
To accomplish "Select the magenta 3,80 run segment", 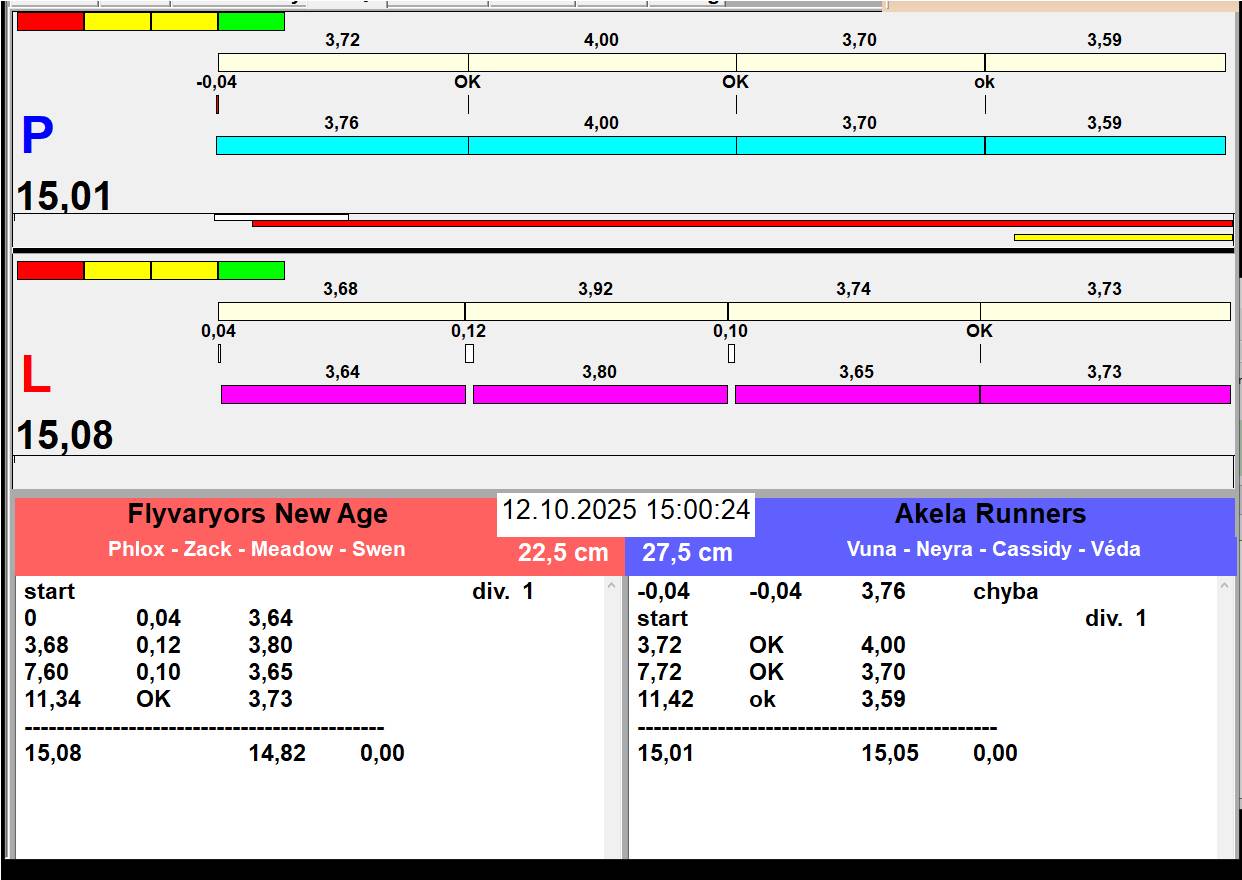I will click(x=600, y=395).
